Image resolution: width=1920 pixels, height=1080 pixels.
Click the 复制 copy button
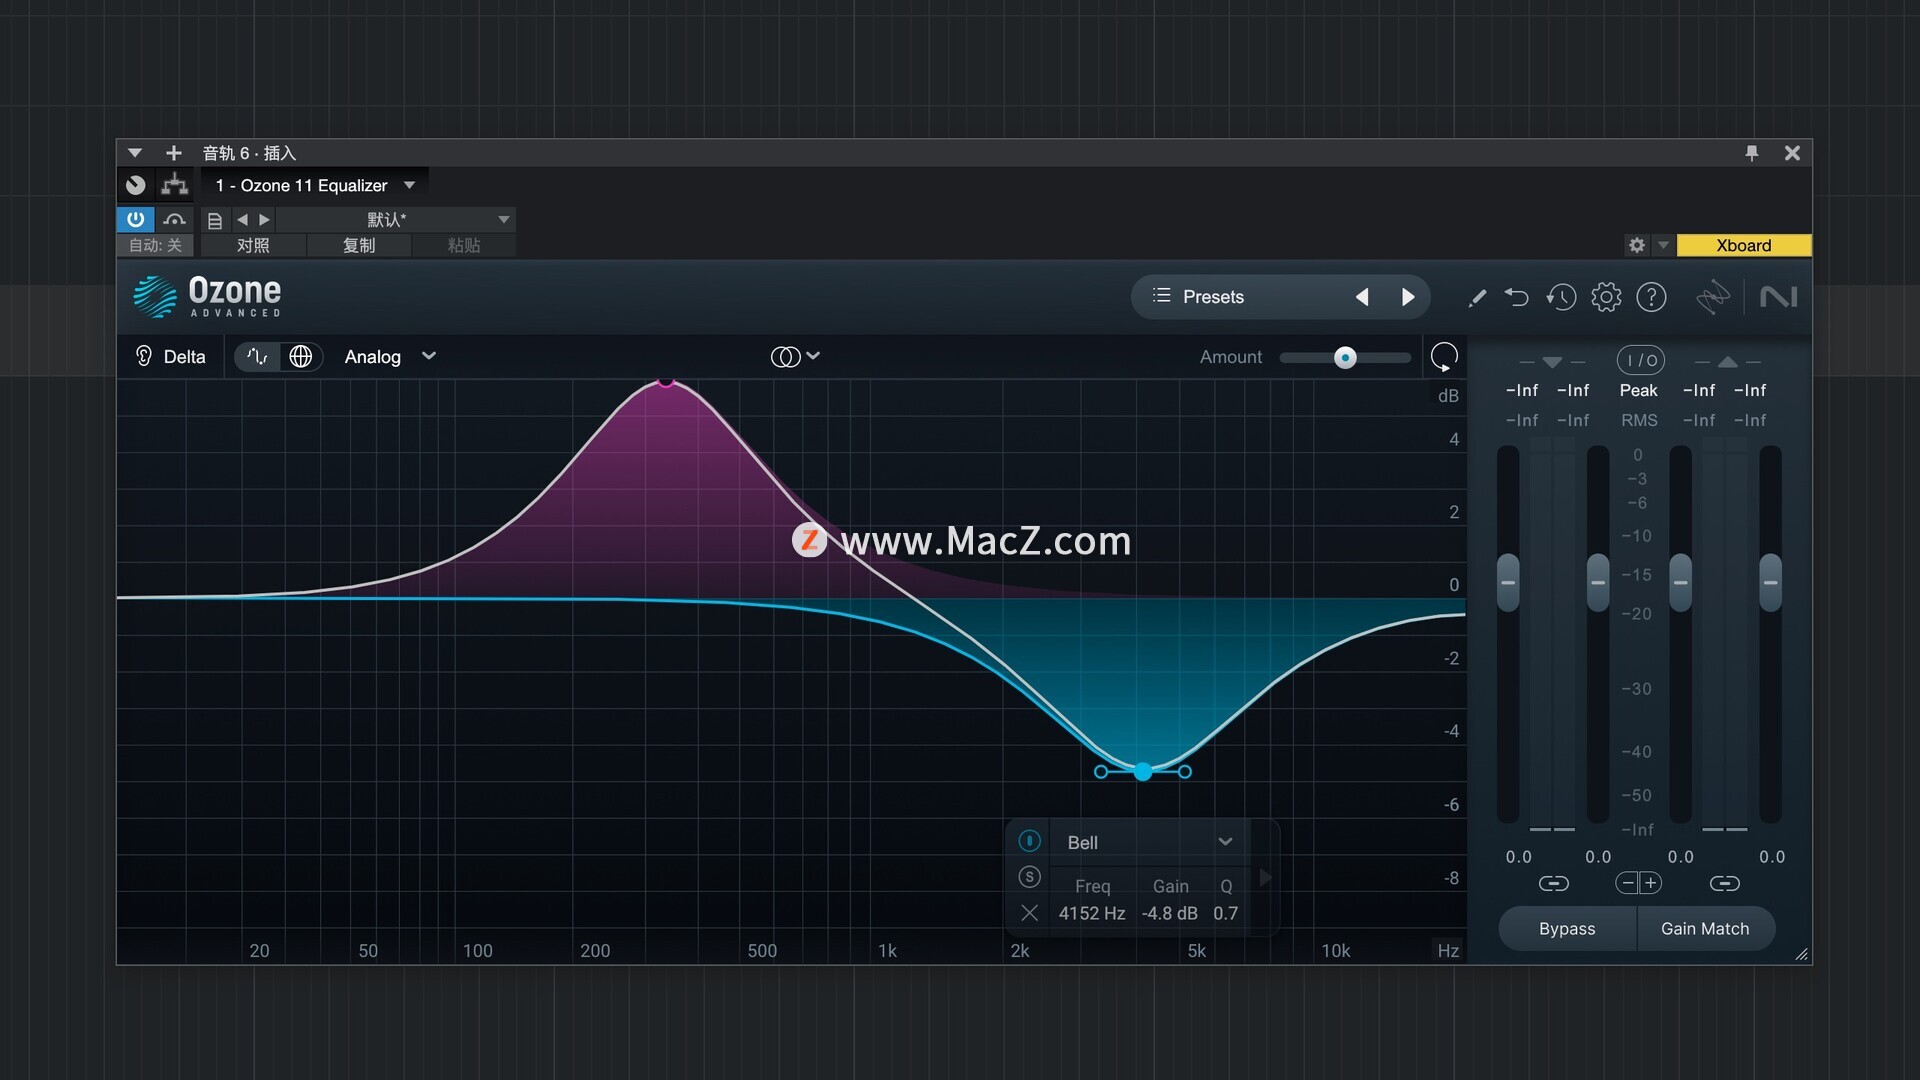[x=359, y=245]
